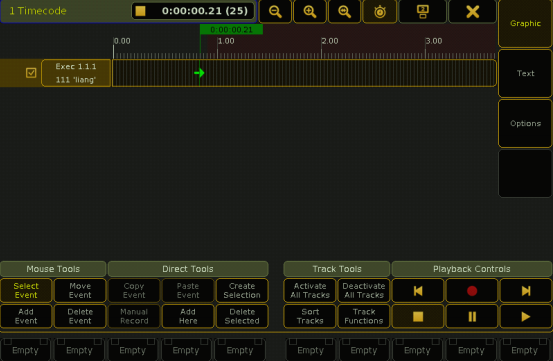Stop playback with the yellow square button

click(418, 317)
